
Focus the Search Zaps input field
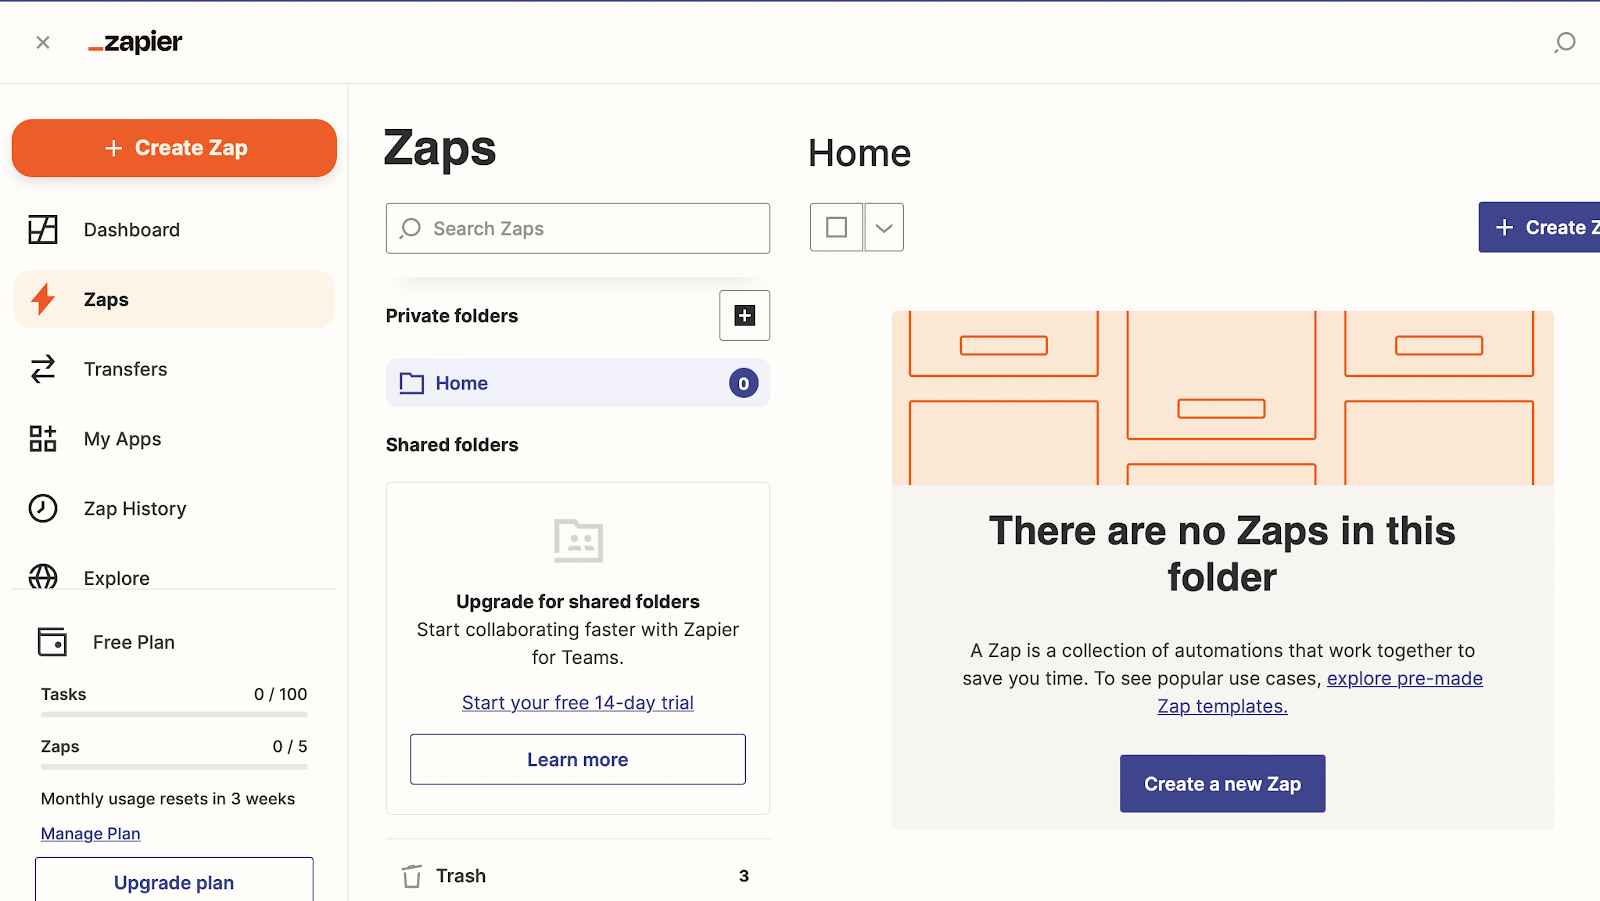(578, 228)
